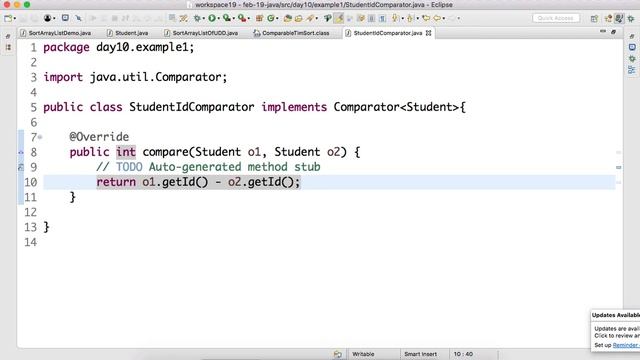This screenshot has height=360, width=640.
Task: Click the Comparator<Student> type text
Action: [x=396, y=107]
